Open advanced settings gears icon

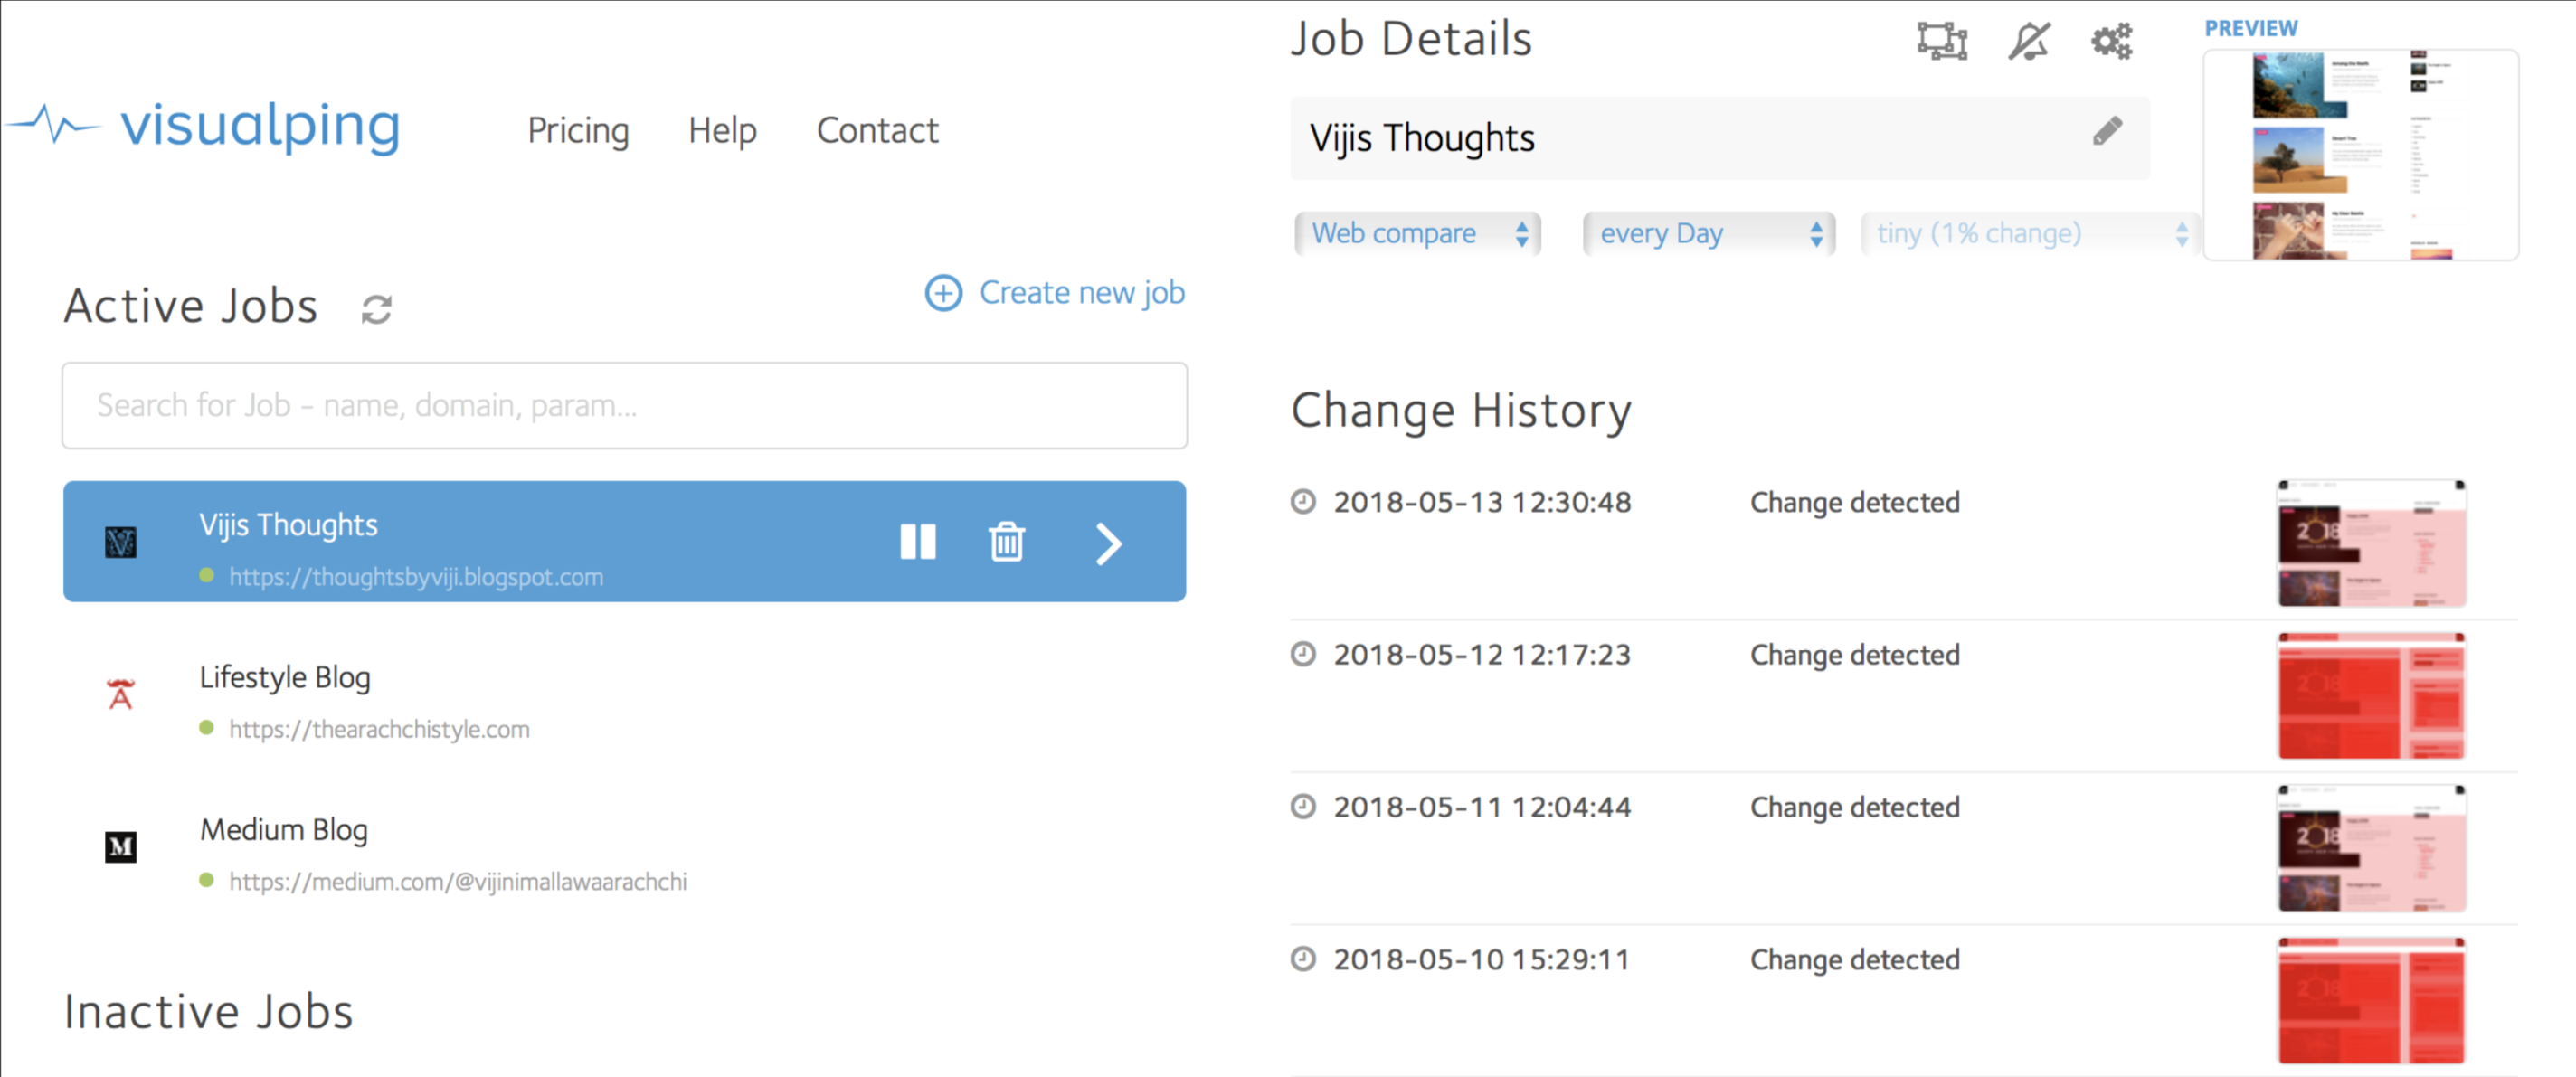[x=2112, y=41]
